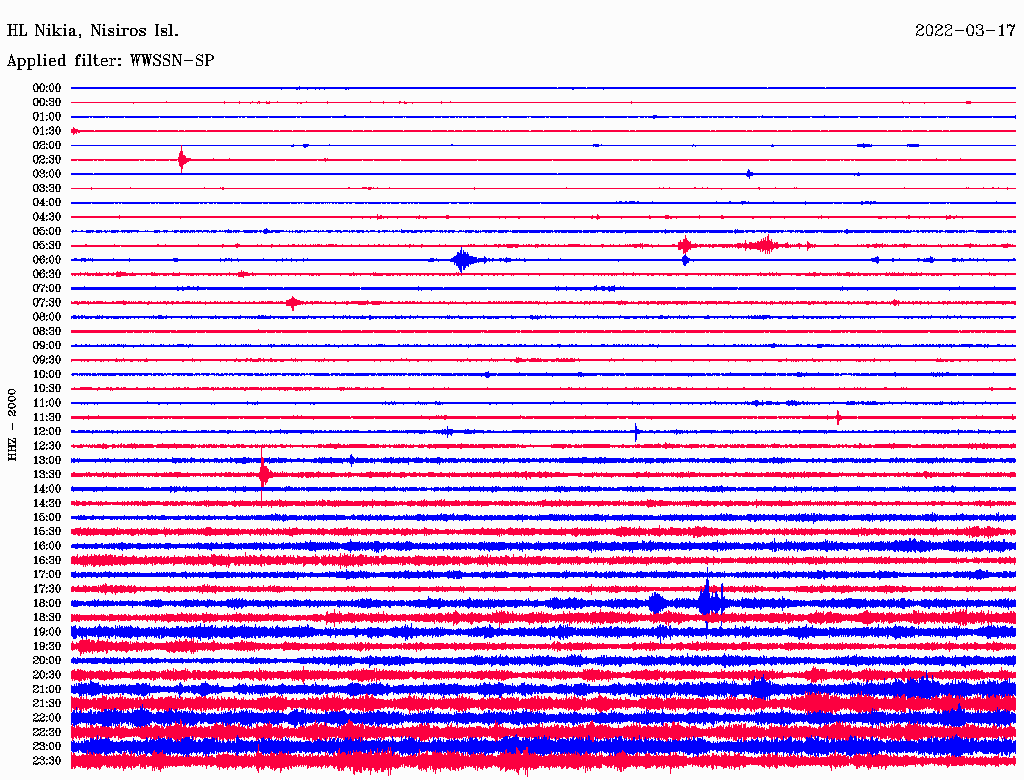The width and height of the screenshot is (1024, 780).
Task: Select the 02:30 time label
Action: [47, 160]
